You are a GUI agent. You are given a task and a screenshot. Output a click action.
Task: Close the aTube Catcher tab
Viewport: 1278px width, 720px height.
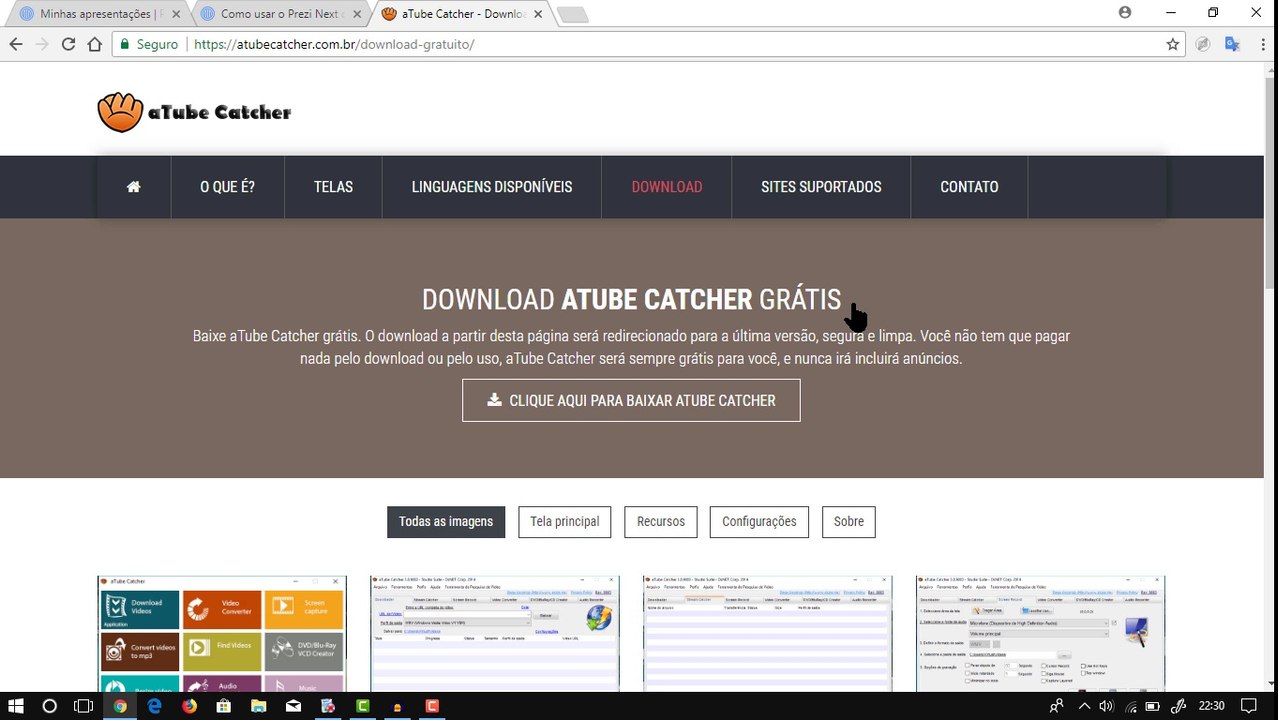[x=538, y=14]
